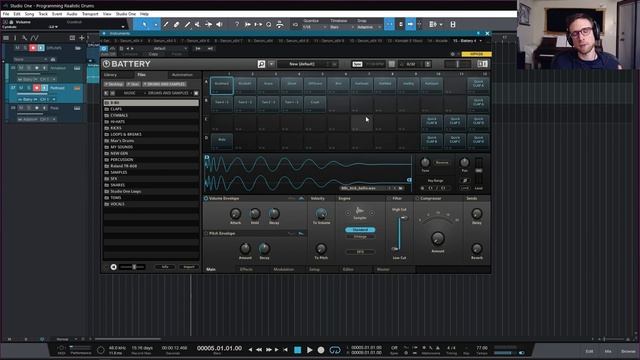Click the Info button in file browser

[x=165, y=267]
